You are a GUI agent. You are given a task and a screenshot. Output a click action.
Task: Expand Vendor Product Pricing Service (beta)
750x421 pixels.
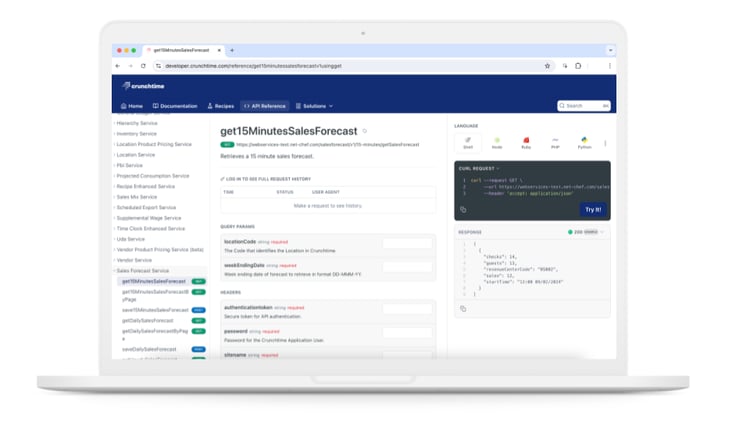[160, 250]
